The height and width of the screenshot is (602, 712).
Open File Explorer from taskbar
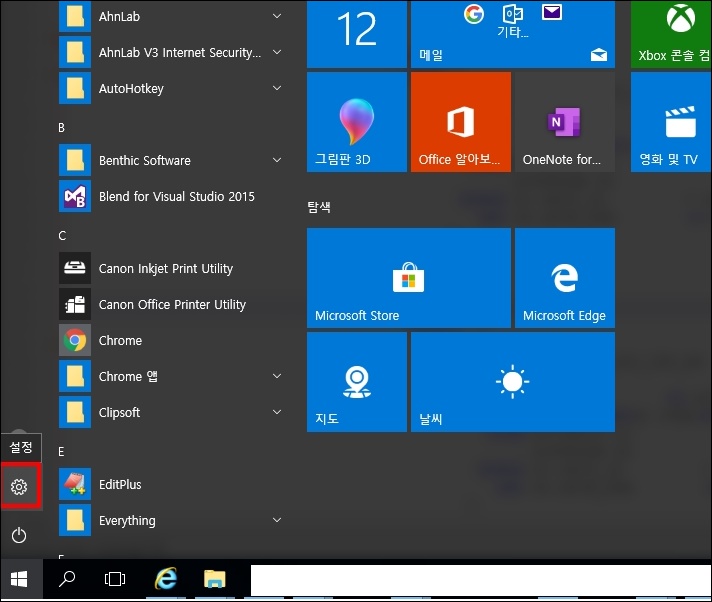click(215, 579)
